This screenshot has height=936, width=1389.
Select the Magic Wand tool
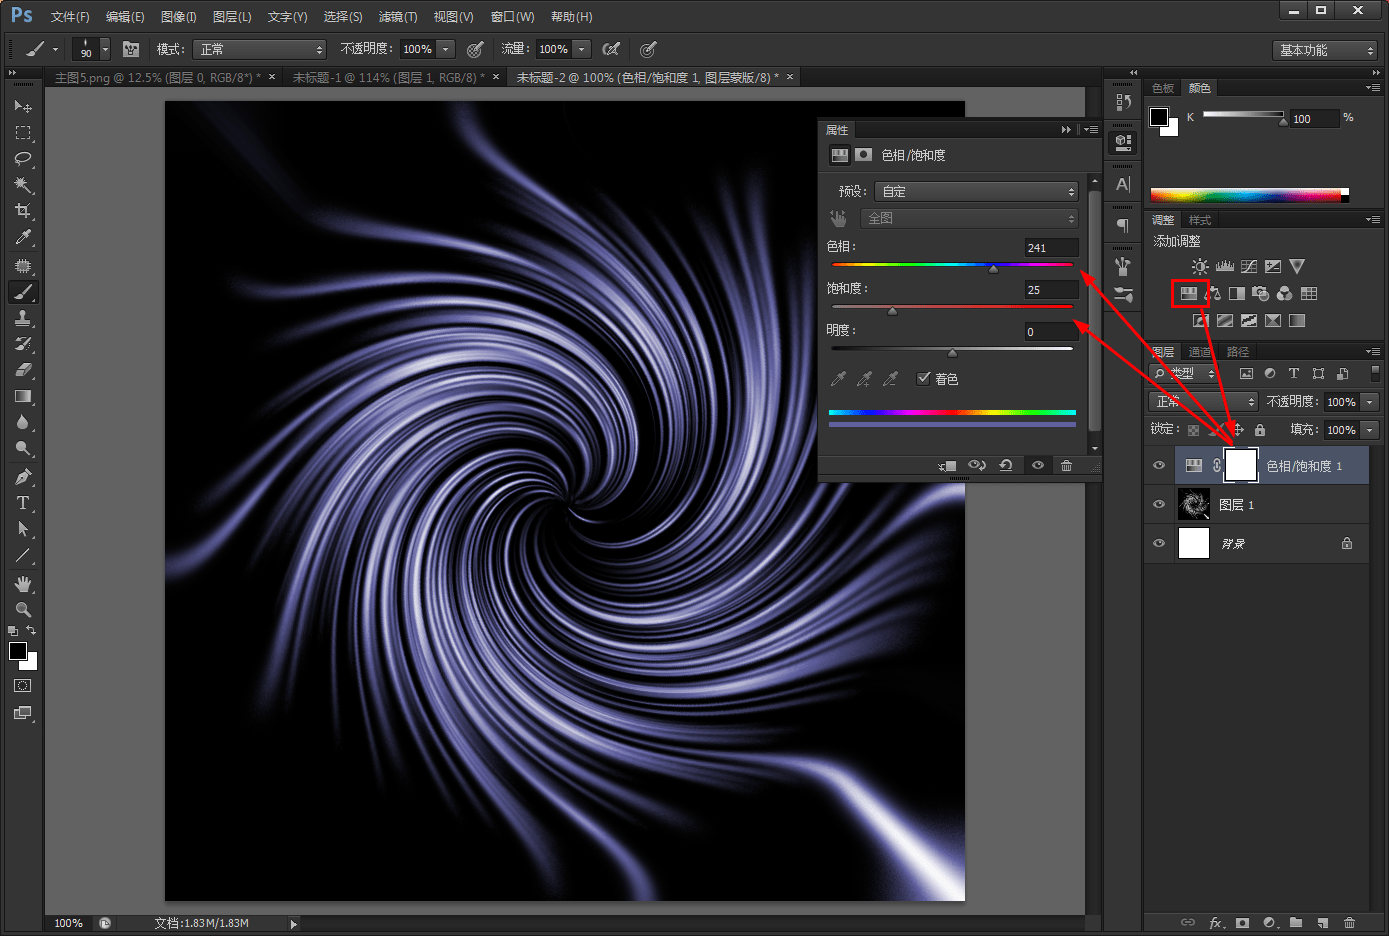pyautogui.click(x=23, y=185)
